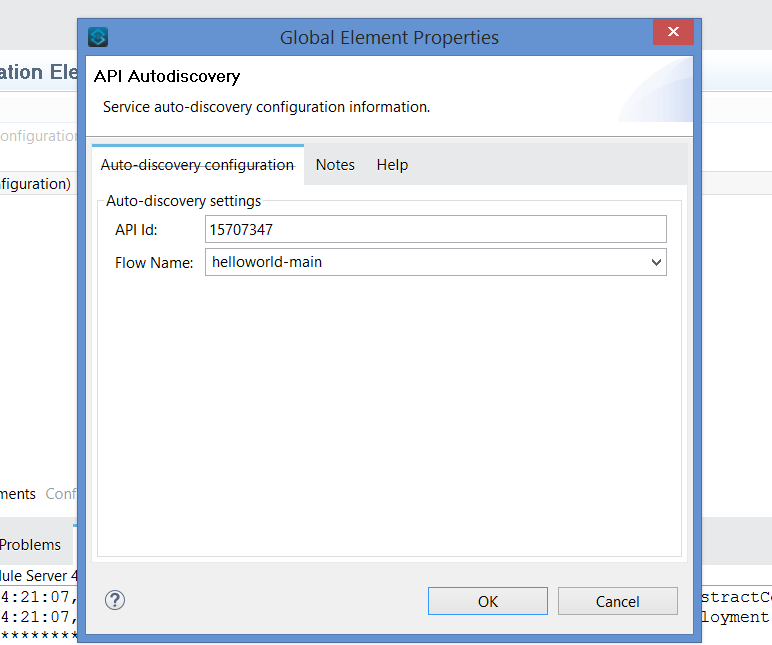
Task: Click the partially hidden Global Elements editor tab
Action: [18, 494]
